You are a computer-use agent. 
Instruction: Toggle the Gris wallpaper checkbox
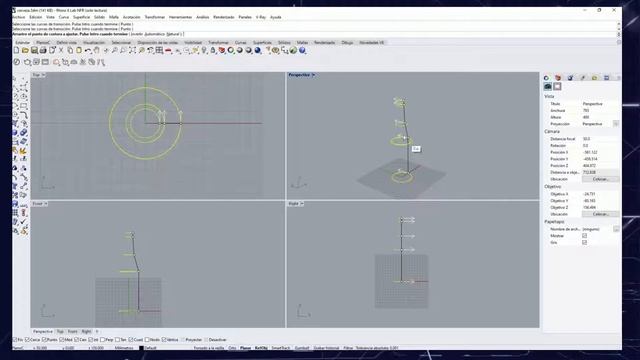click(584, 242)
